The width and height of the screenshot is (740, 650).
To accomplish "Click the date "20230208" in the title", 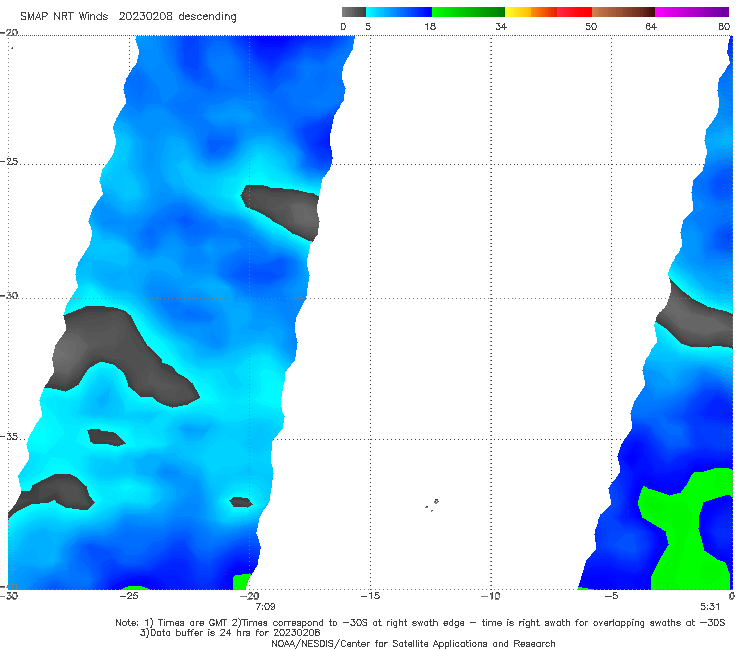I will coord(145,17).
